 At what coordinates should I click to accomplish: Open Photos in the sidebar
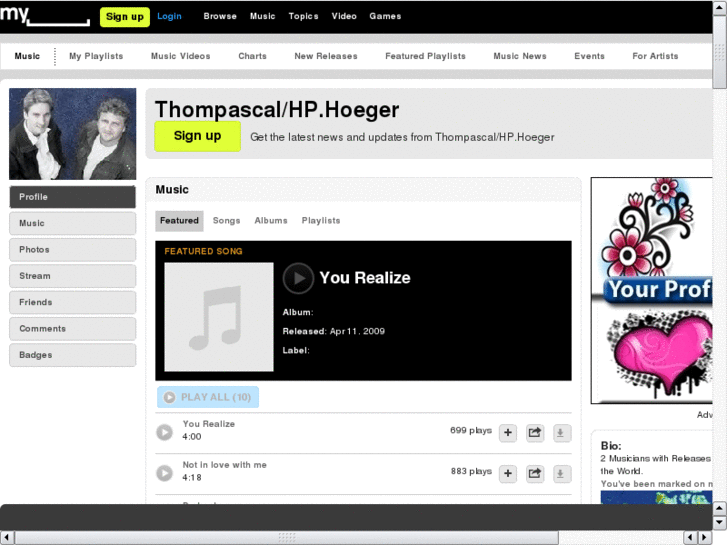72,250
